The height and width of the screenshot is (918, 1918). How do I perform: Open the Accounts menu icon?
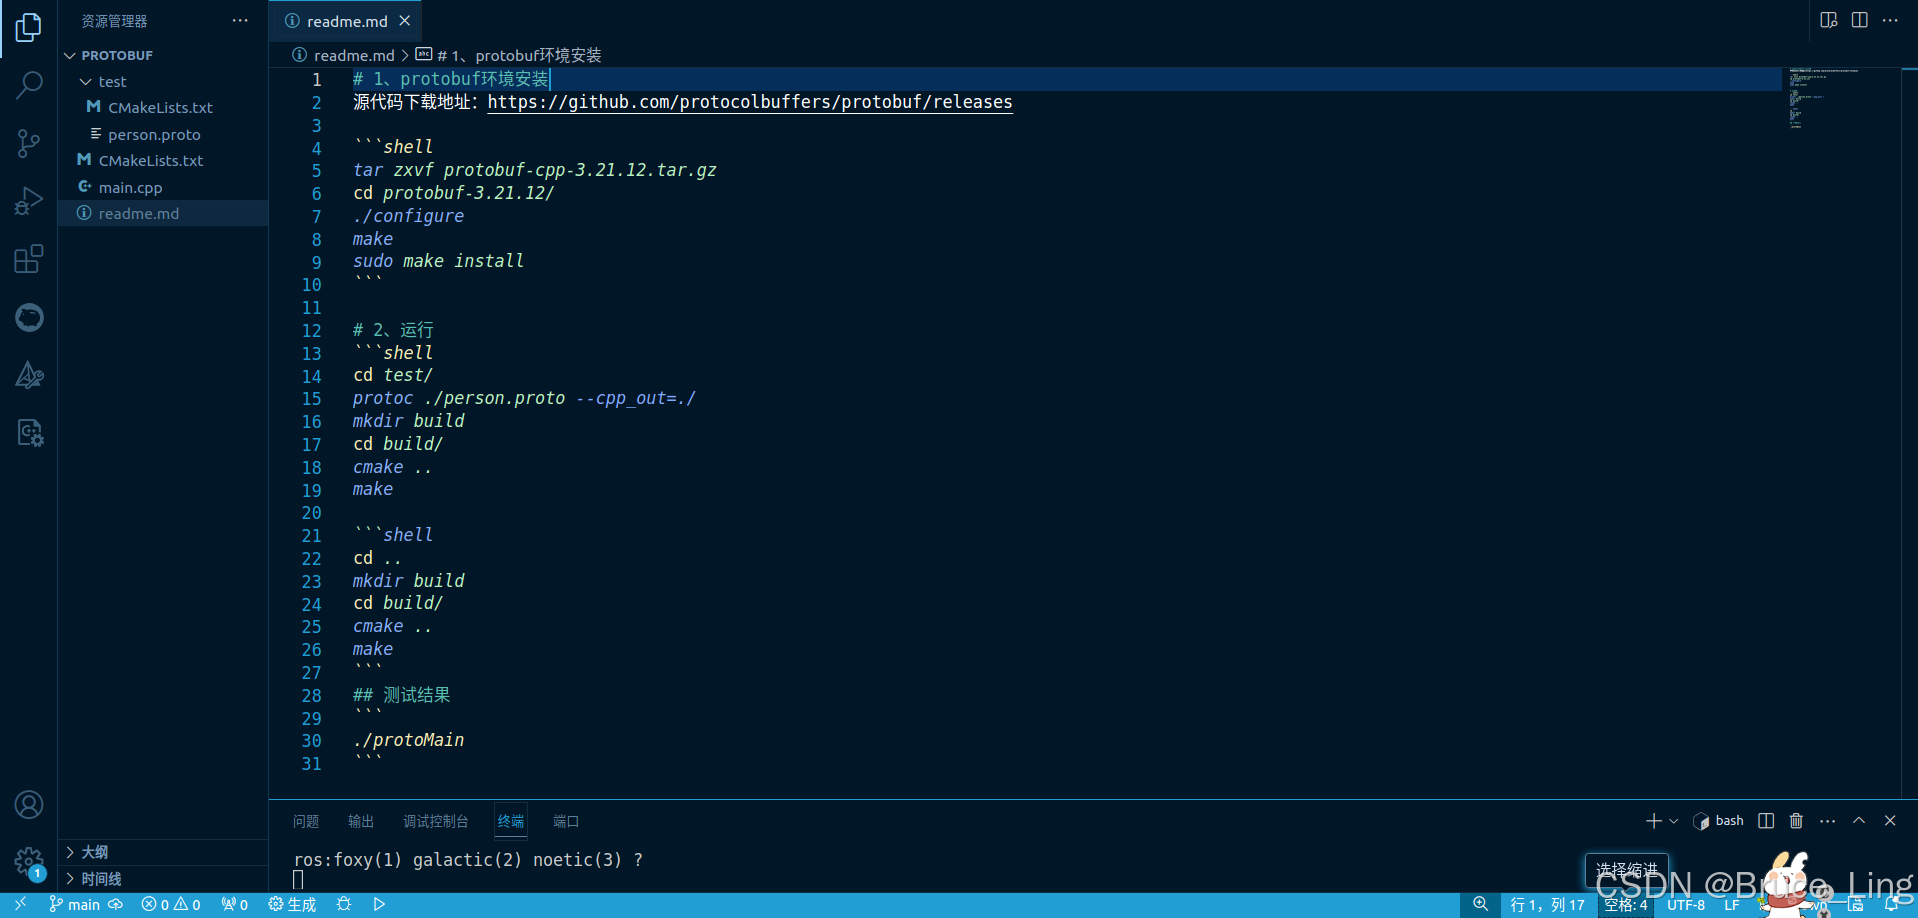tap(29, 804)
